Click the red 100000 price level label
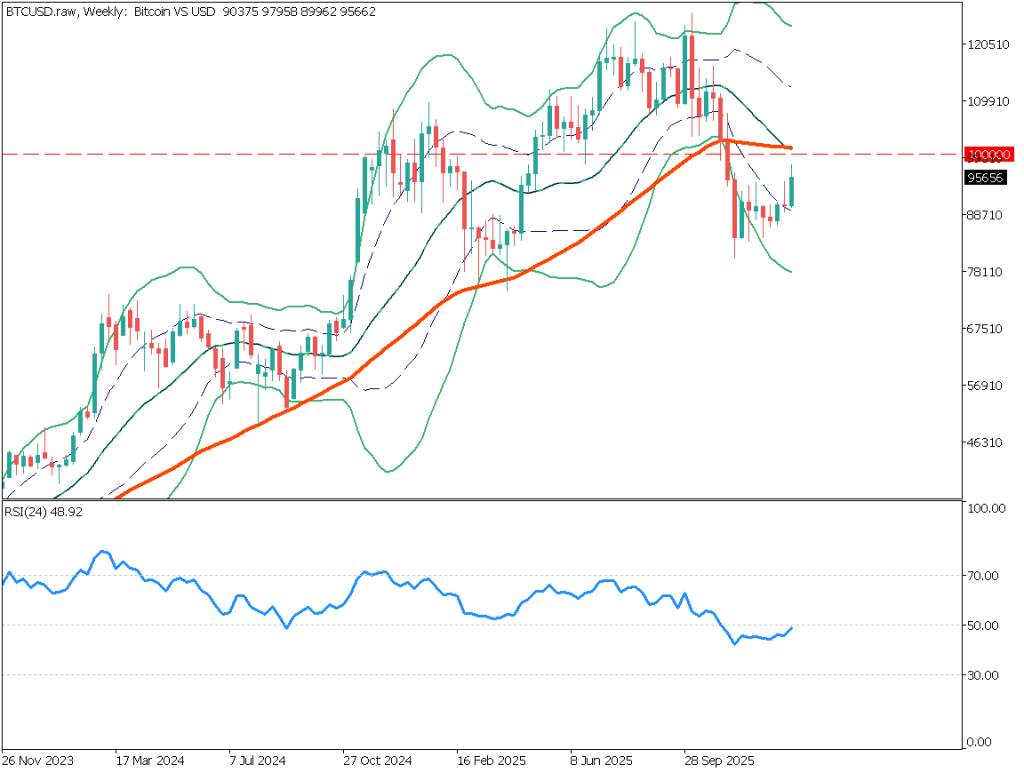 click(x=989, y=155)
